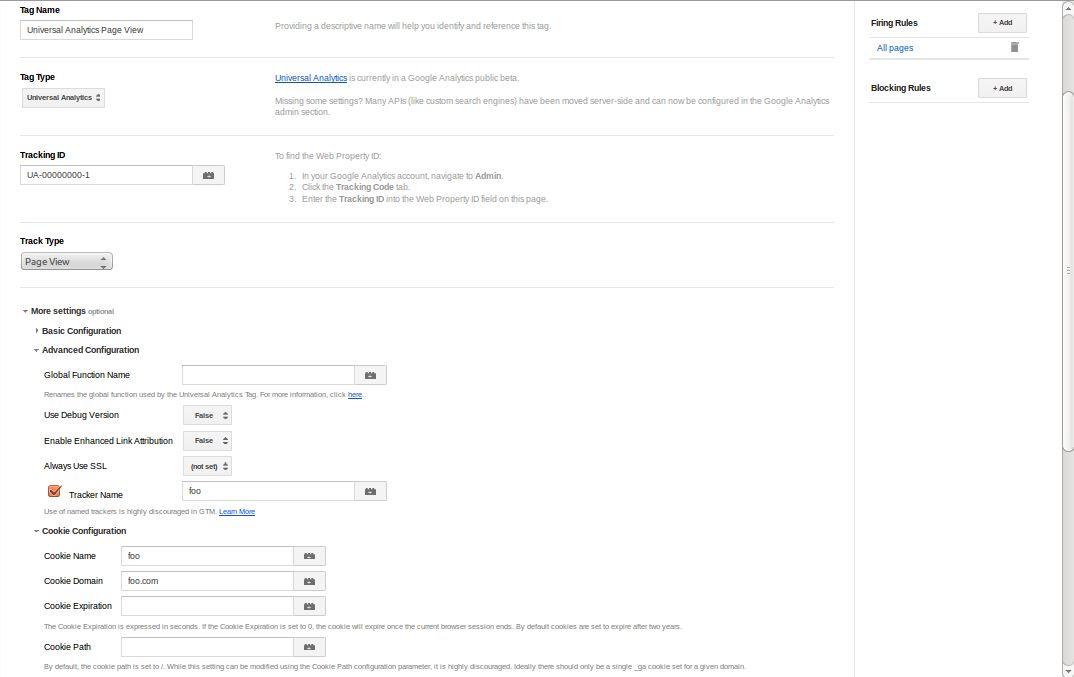This screenshot has width=1074, height=677.
Task: Open macro picker beside Global Function Name
Action: [x=371, y=376]
